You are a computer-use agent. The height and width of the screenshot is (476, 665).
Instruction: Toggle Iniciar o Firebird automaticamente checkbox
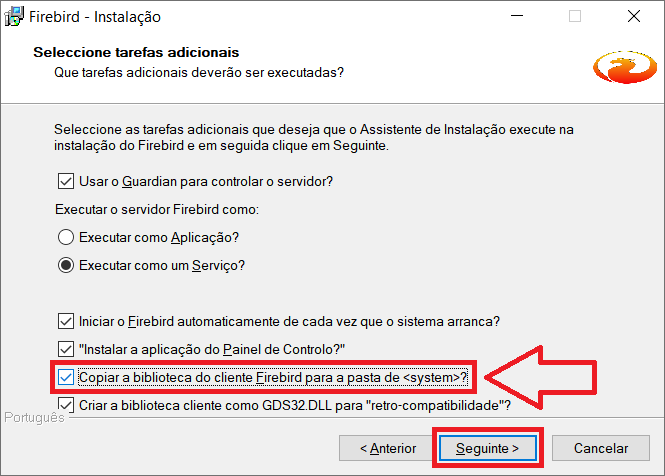tap(66, 322)
